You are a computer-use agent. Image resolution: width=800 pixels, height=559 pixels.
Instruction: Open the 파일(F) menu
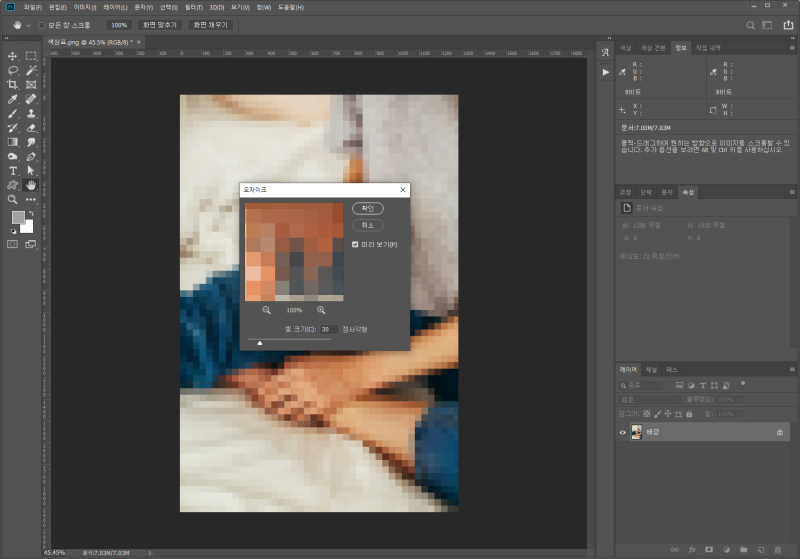[x=33, y=7]
